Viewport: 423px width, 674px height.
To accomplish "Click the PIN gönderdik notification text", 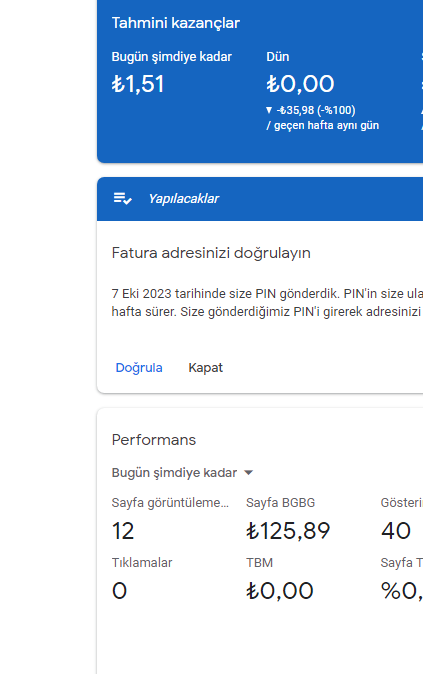I will (x=267, y=303).
